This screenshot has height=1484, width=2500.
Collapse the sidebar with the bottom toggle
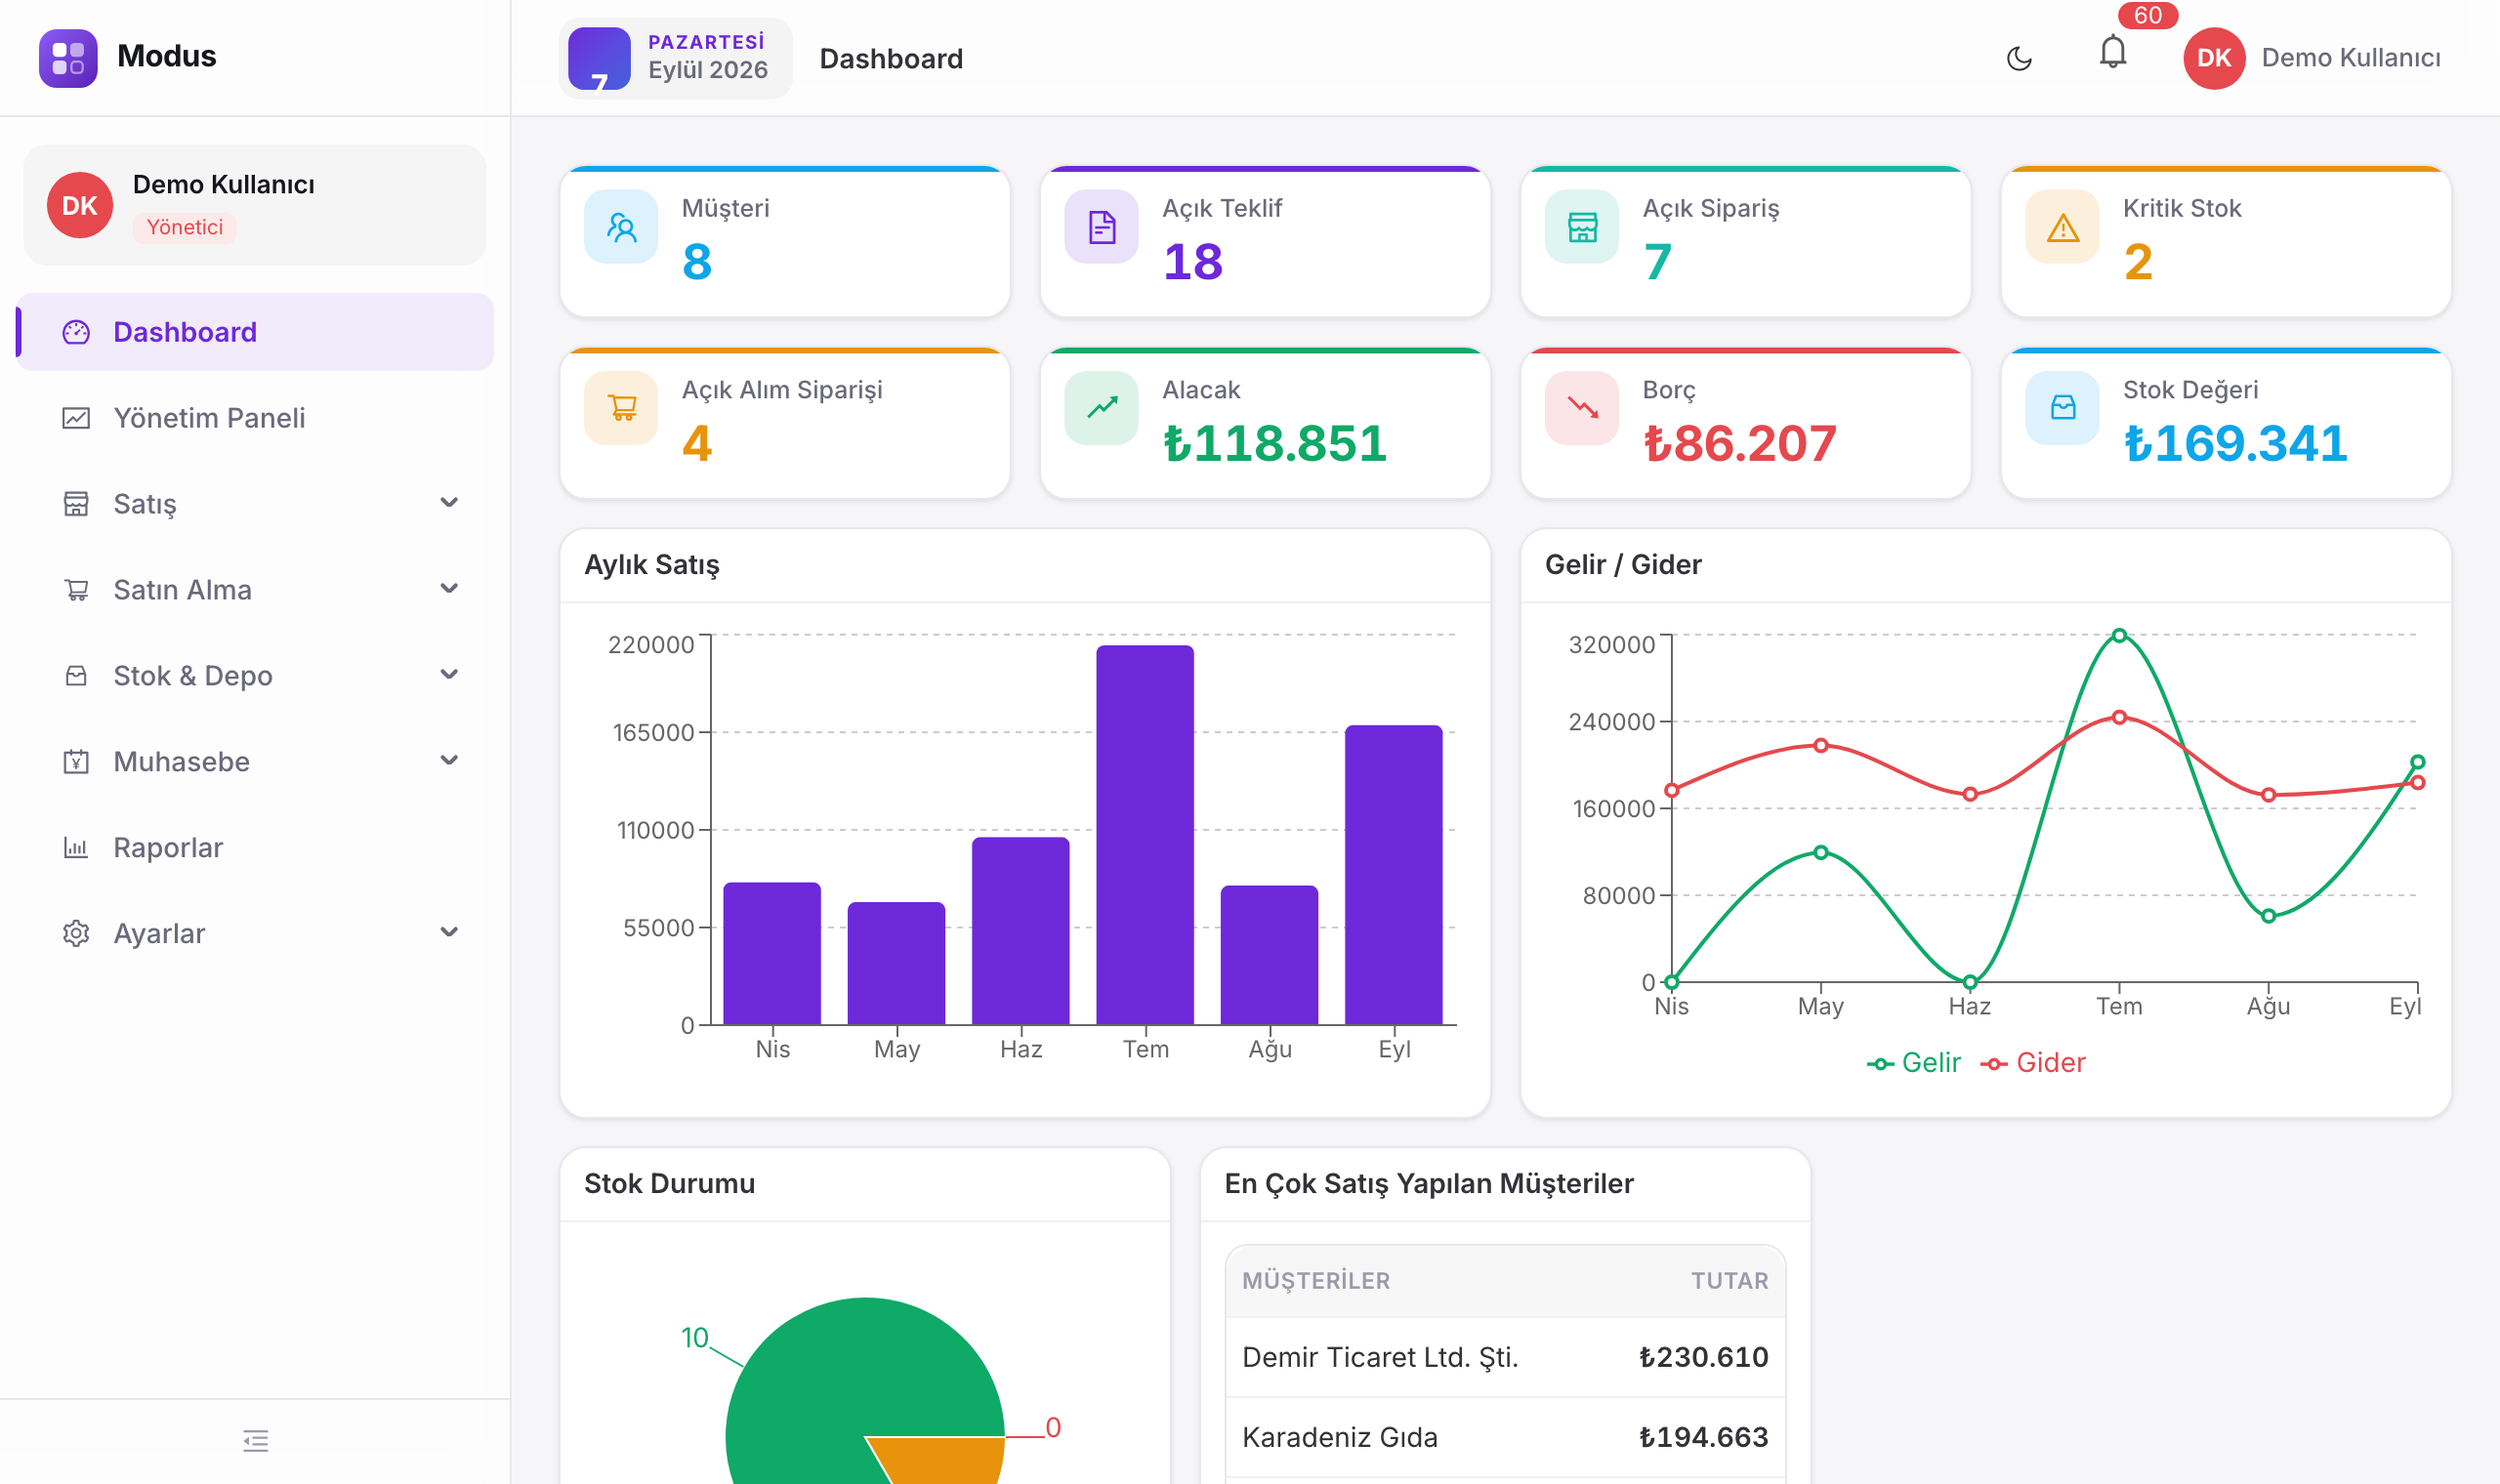click(x=256, y=1440)
